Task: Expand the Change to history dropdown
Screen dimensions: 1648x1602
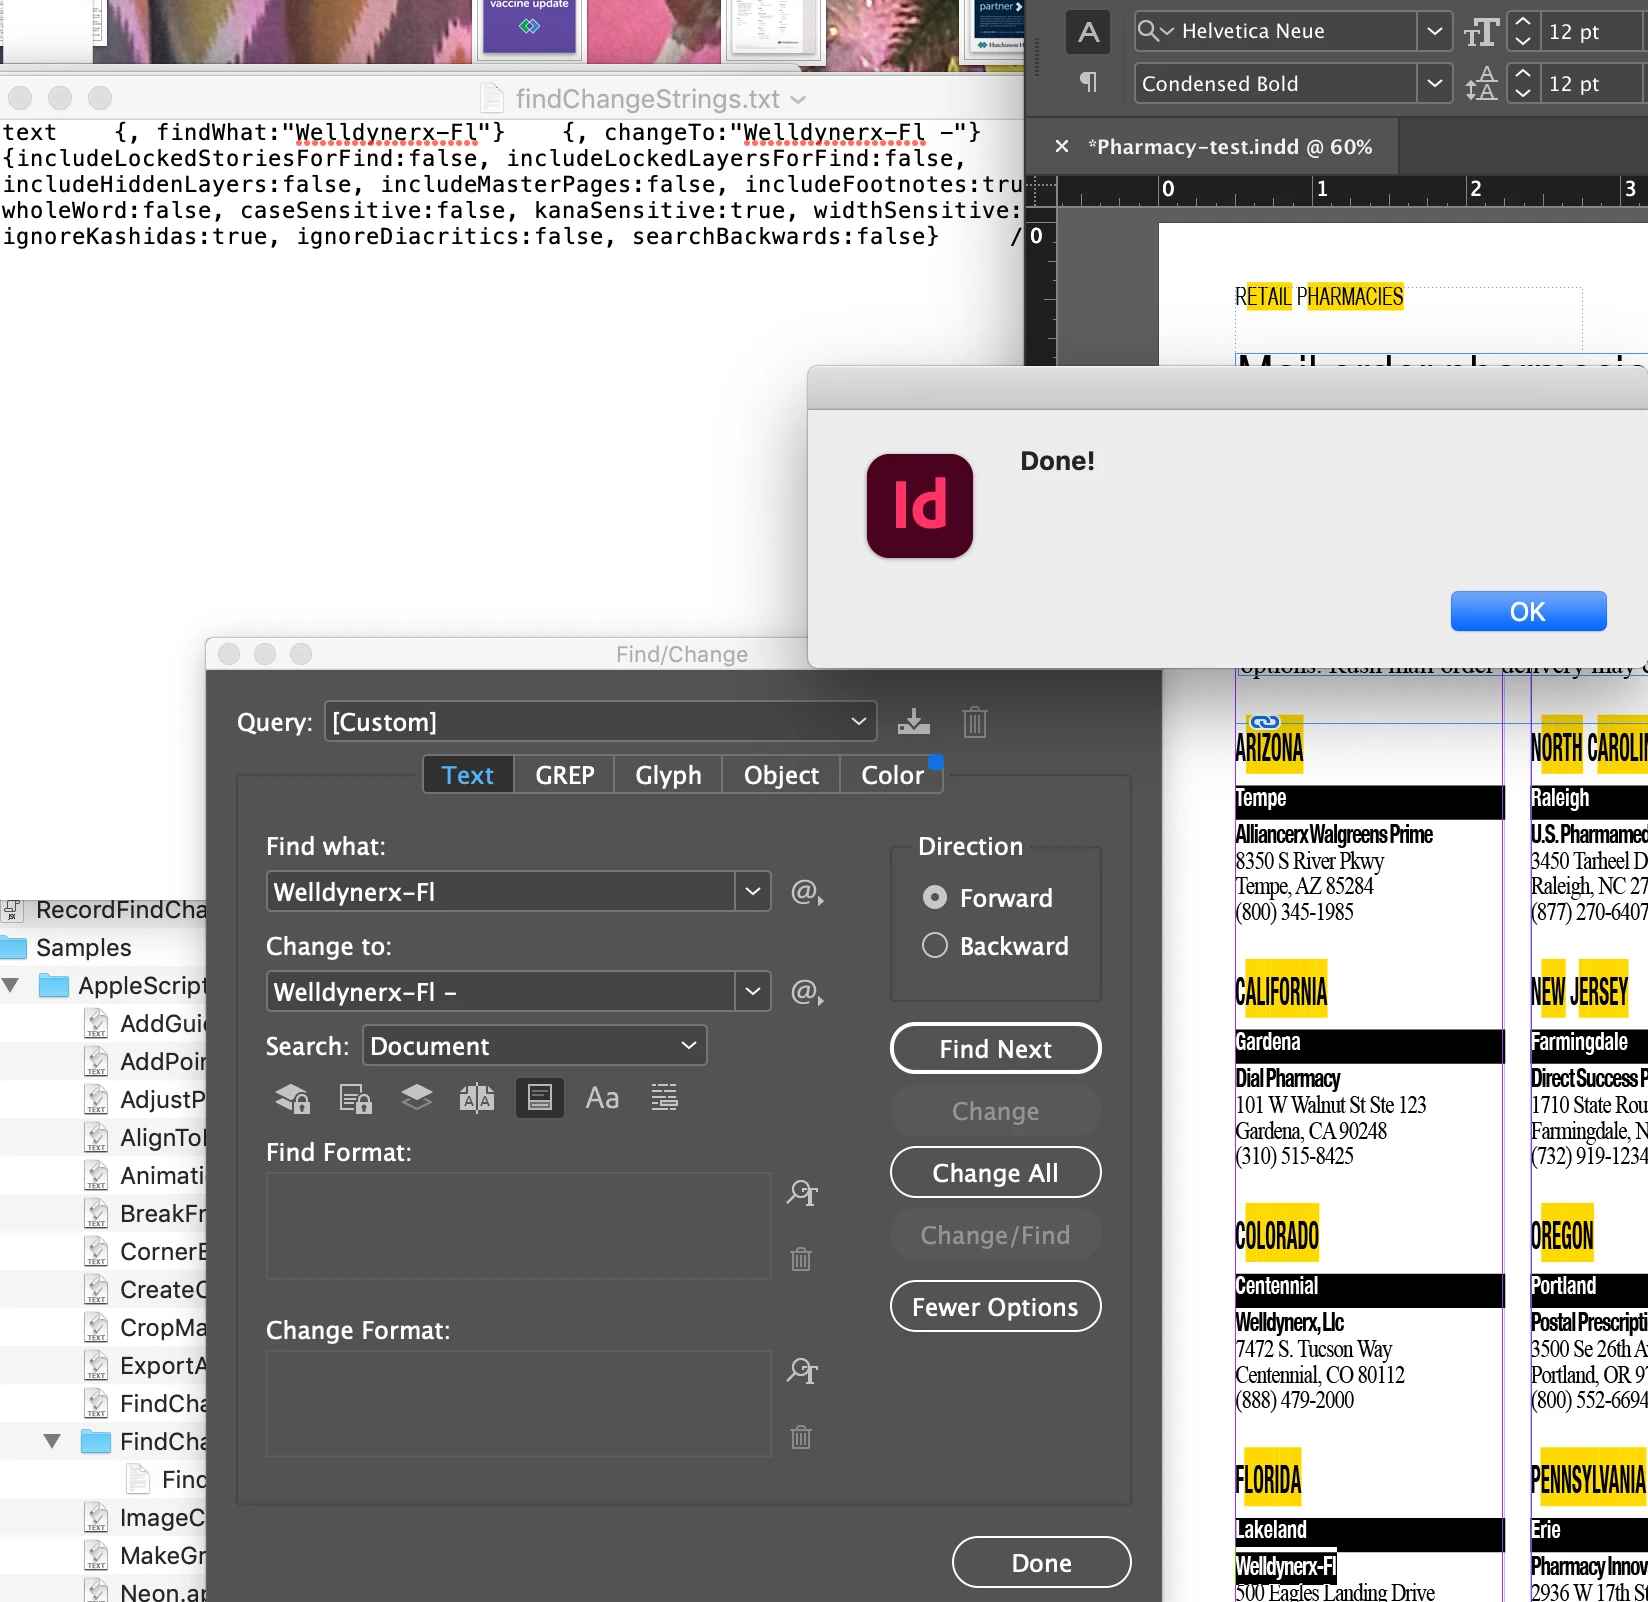Action: (753, 992)
